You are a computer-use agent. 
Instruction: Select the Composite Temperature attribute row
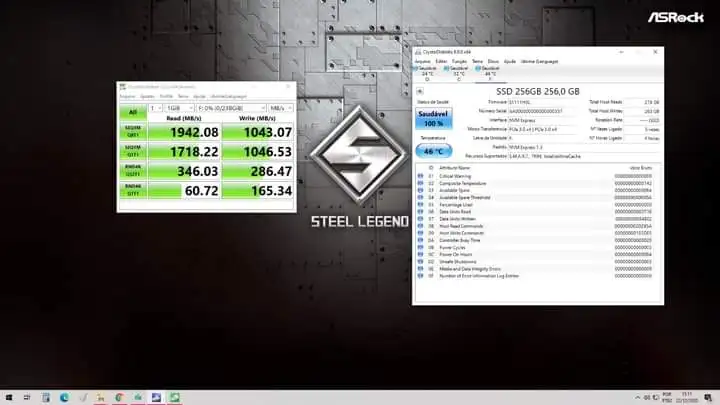click(x=537, y=183)
